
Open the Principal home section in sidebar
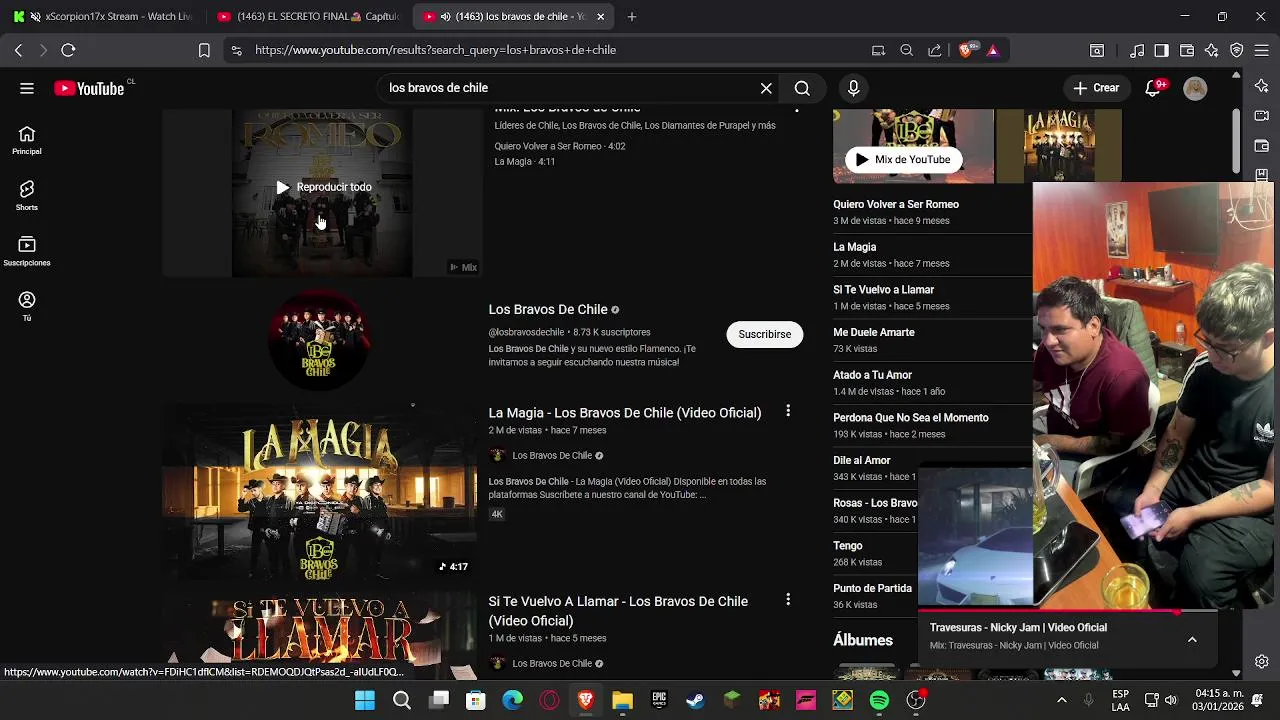click(x=27, y=141)
